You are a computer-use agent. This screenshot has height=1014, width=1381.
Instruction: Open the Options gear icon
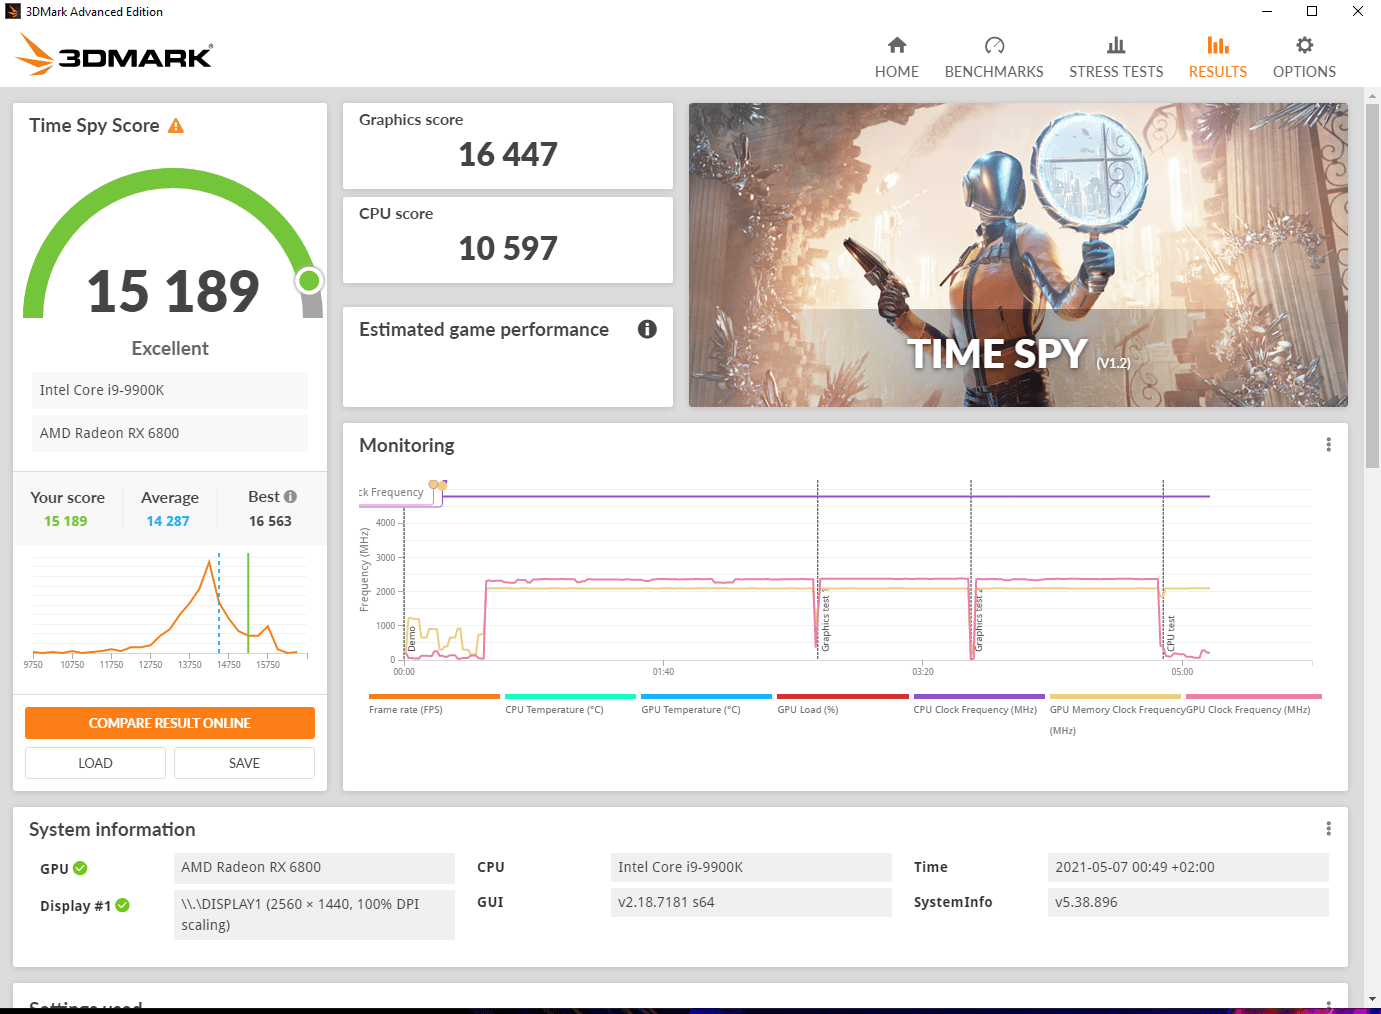(1304, 45)
